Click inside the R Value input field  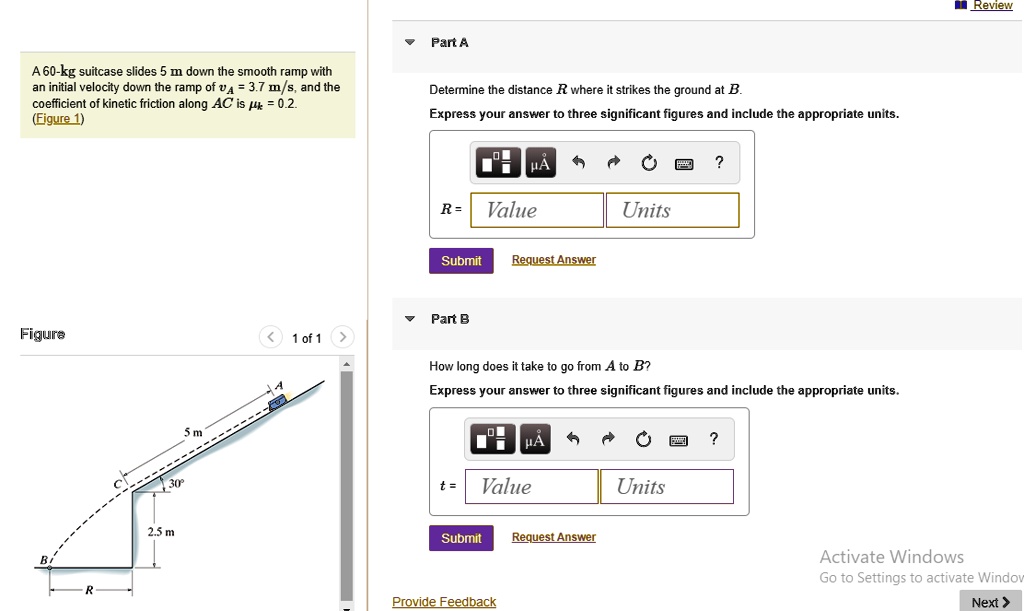[536, 210]
